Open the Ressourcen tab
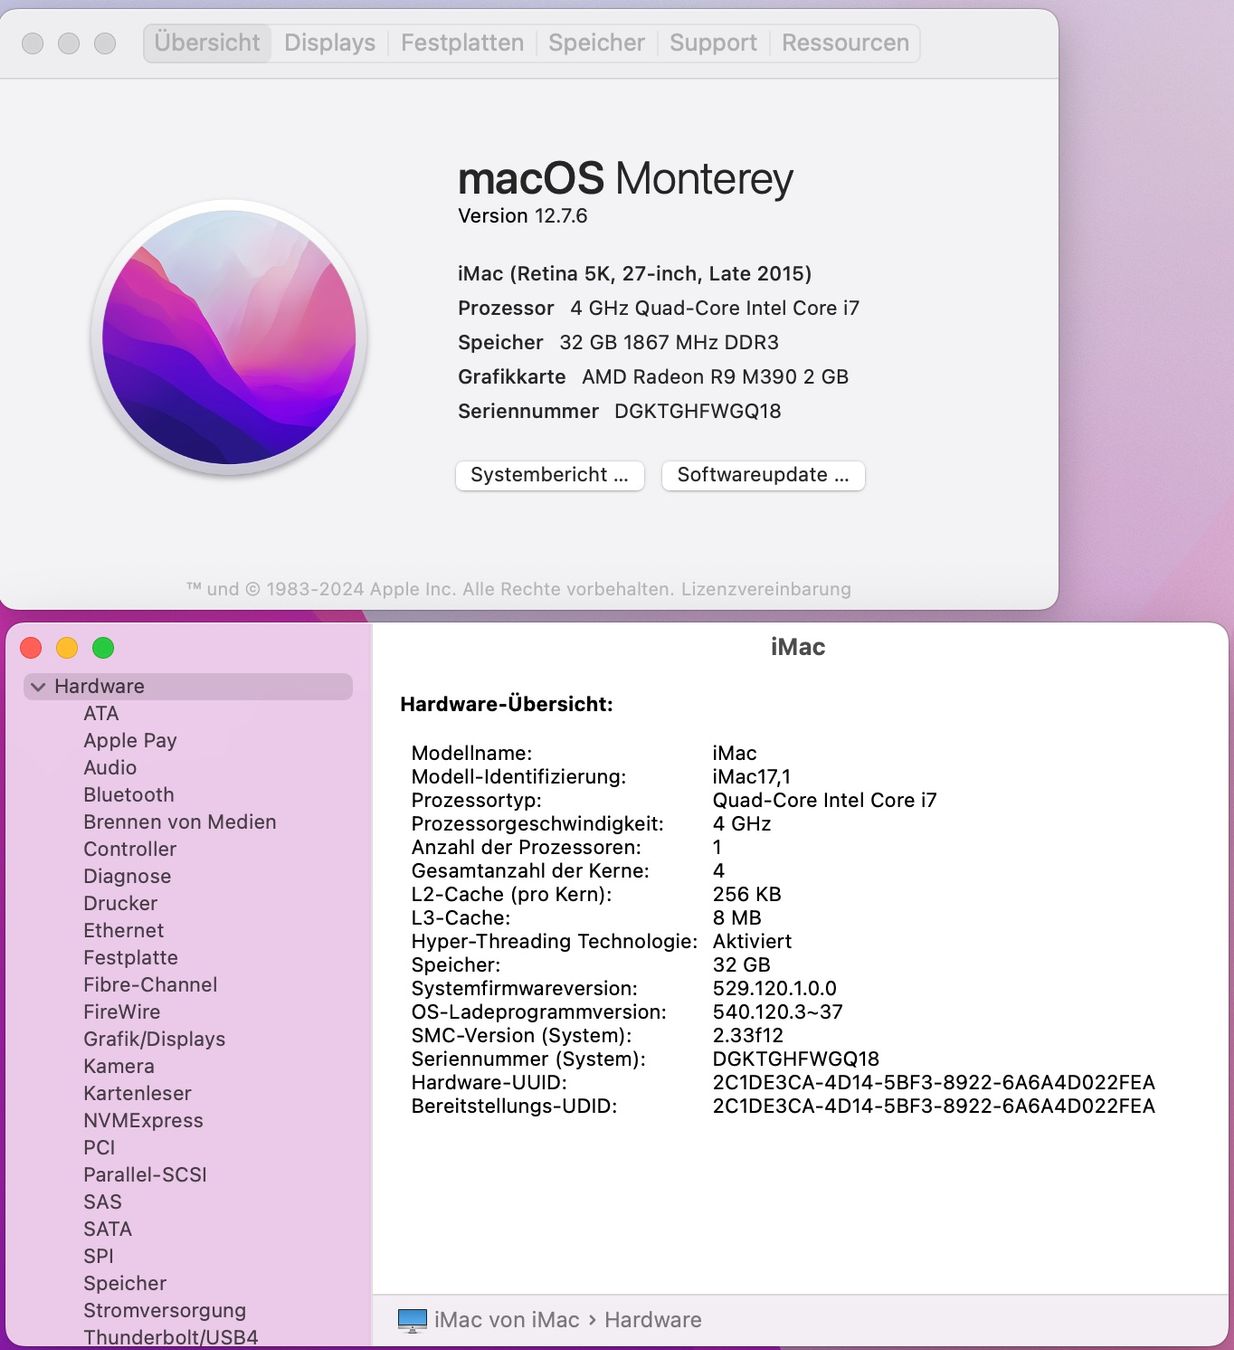The width and height of the screenshot is (1234, 1350). pos(845,43)
